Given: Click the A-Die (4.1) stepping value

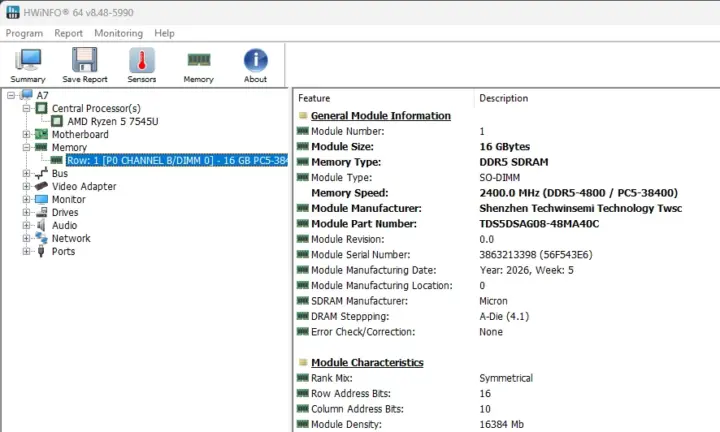Looking at the screenshot, I should pyautogui.click(x=504, y=316).
